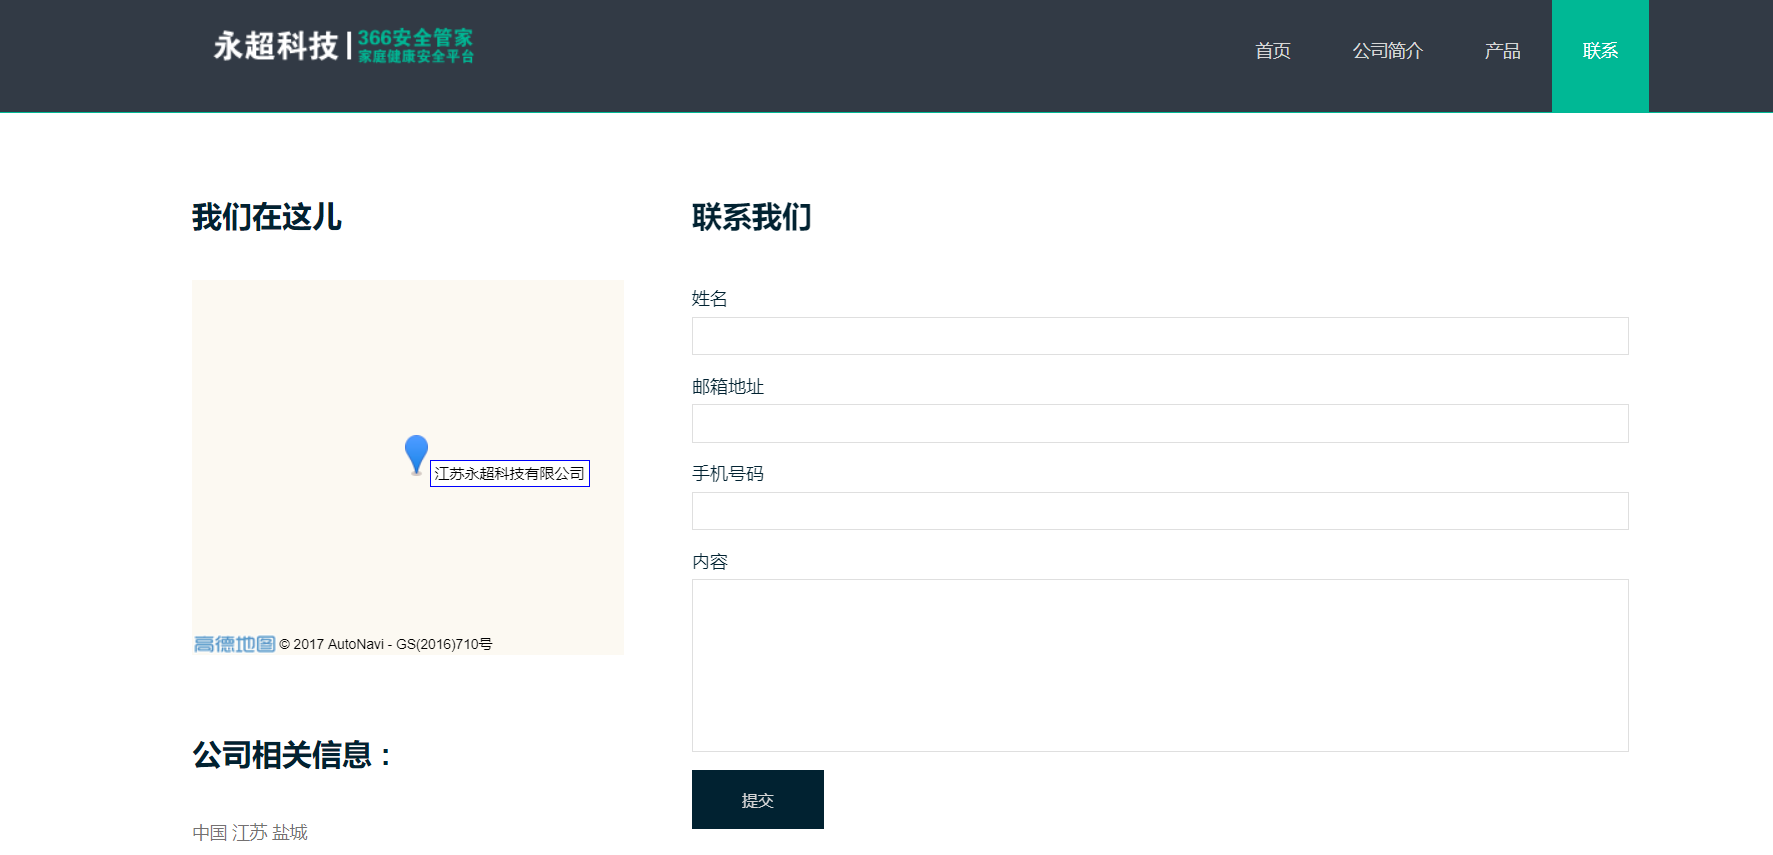The height and width of the screenshot is (855, 1773).
Task: Click the 我们在这儿 heading
Action: coord(267,217)
